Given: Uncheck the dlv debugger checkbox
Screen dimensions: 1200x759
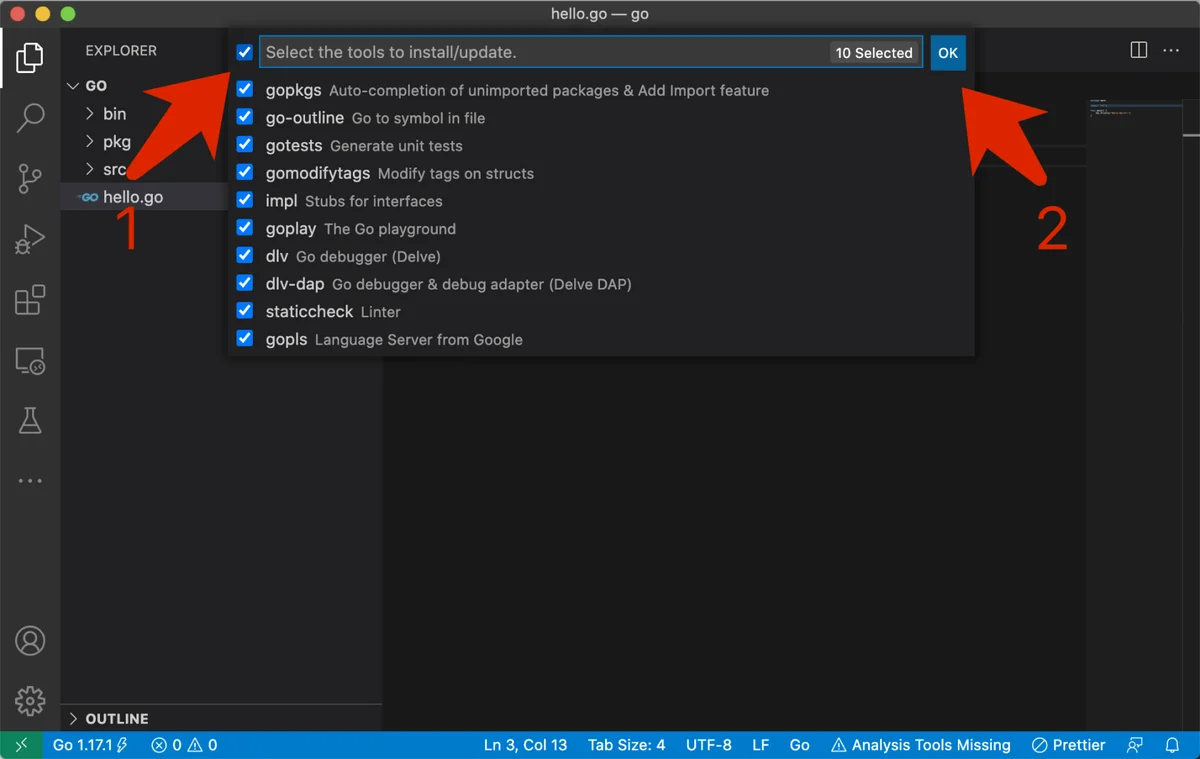Looking at the screenshot, I should pos(245,256).
